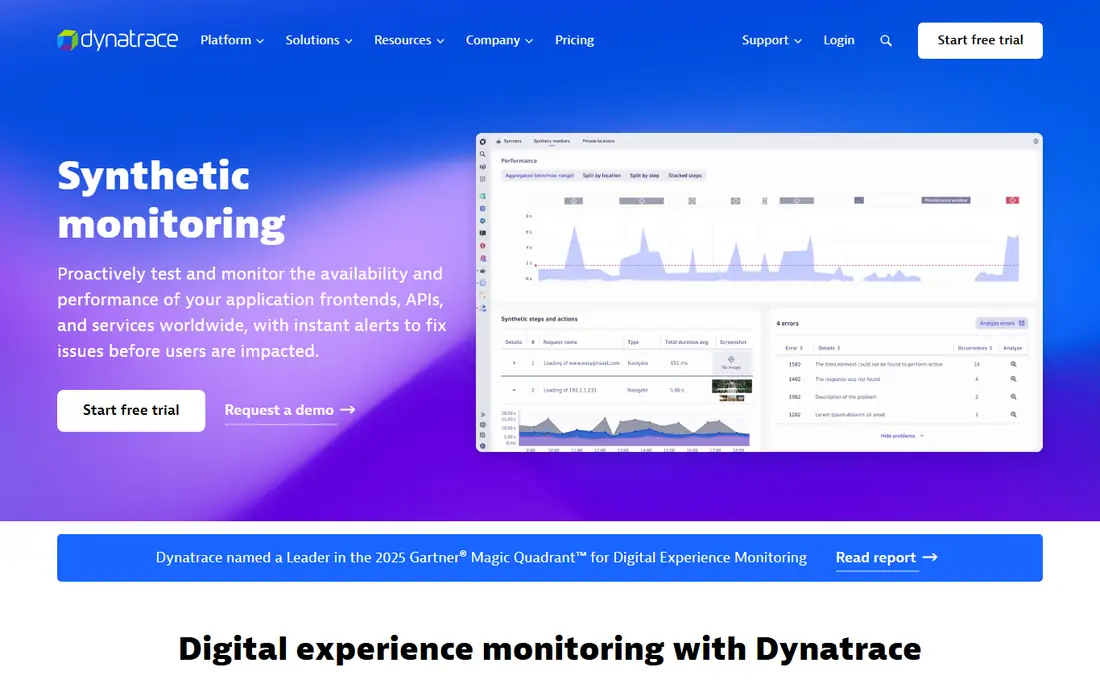Sort the errors table by Occurrences column
Screen dimensions: 1100x688
[974, 348]
